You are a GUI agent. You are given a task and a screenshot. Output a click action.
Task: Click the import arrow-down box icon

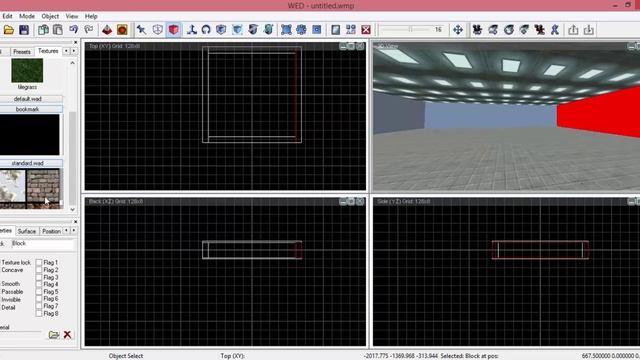pos(589,30)
